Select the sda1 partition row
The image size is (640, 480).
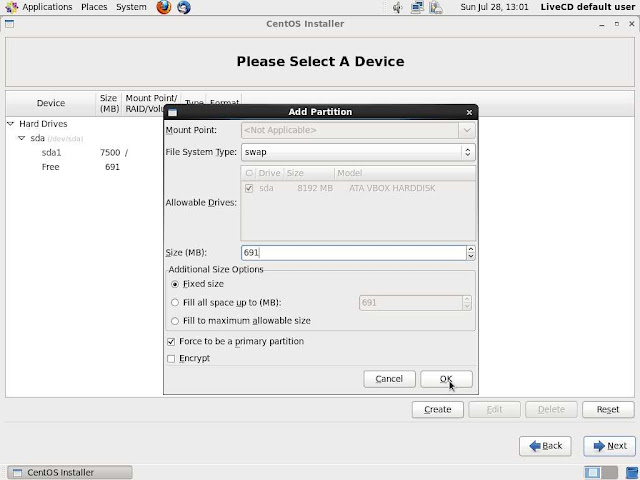[x=84, y=153]
